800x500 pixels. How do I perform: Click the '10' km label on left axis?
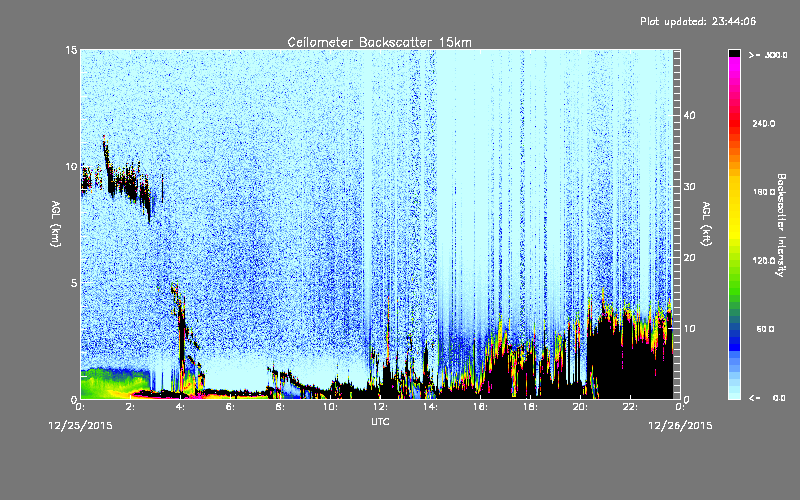[x=71, y=166]
